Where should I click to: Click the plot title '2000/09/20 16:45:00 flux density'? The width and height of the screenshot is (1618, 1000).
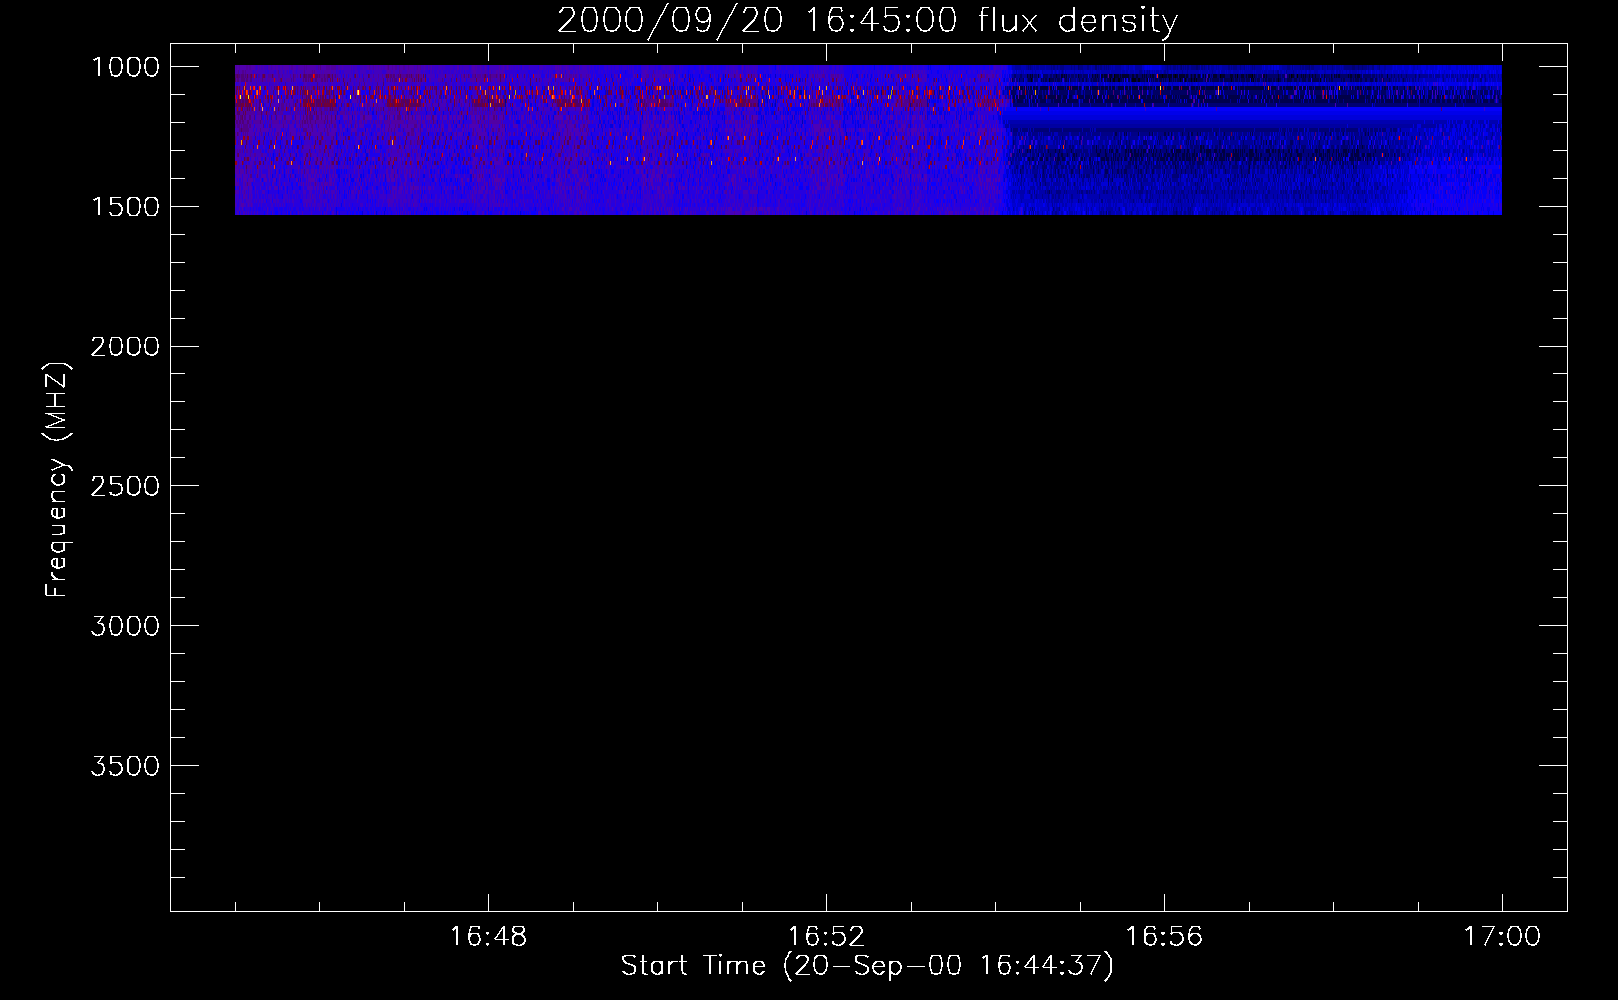click(867, 20)
